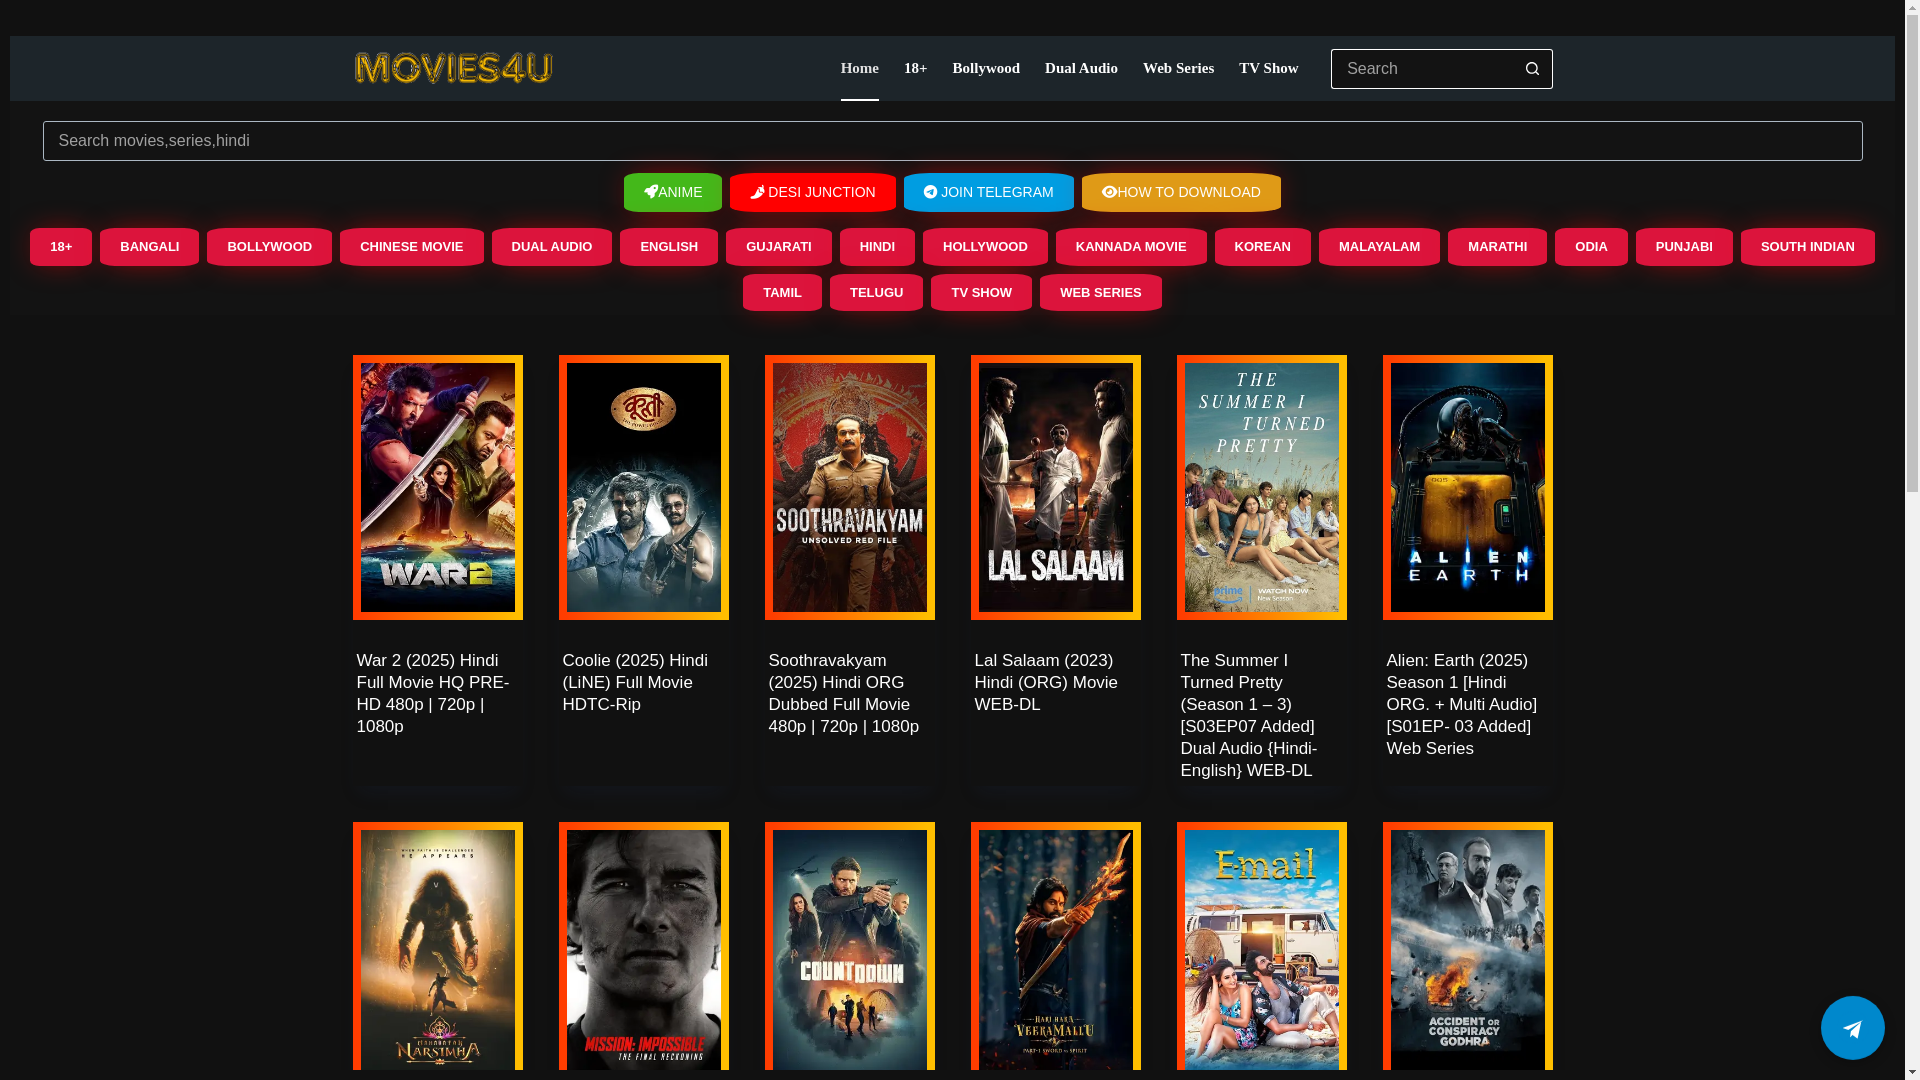Click the search magnifier icon button

(x=1532, y=69)
